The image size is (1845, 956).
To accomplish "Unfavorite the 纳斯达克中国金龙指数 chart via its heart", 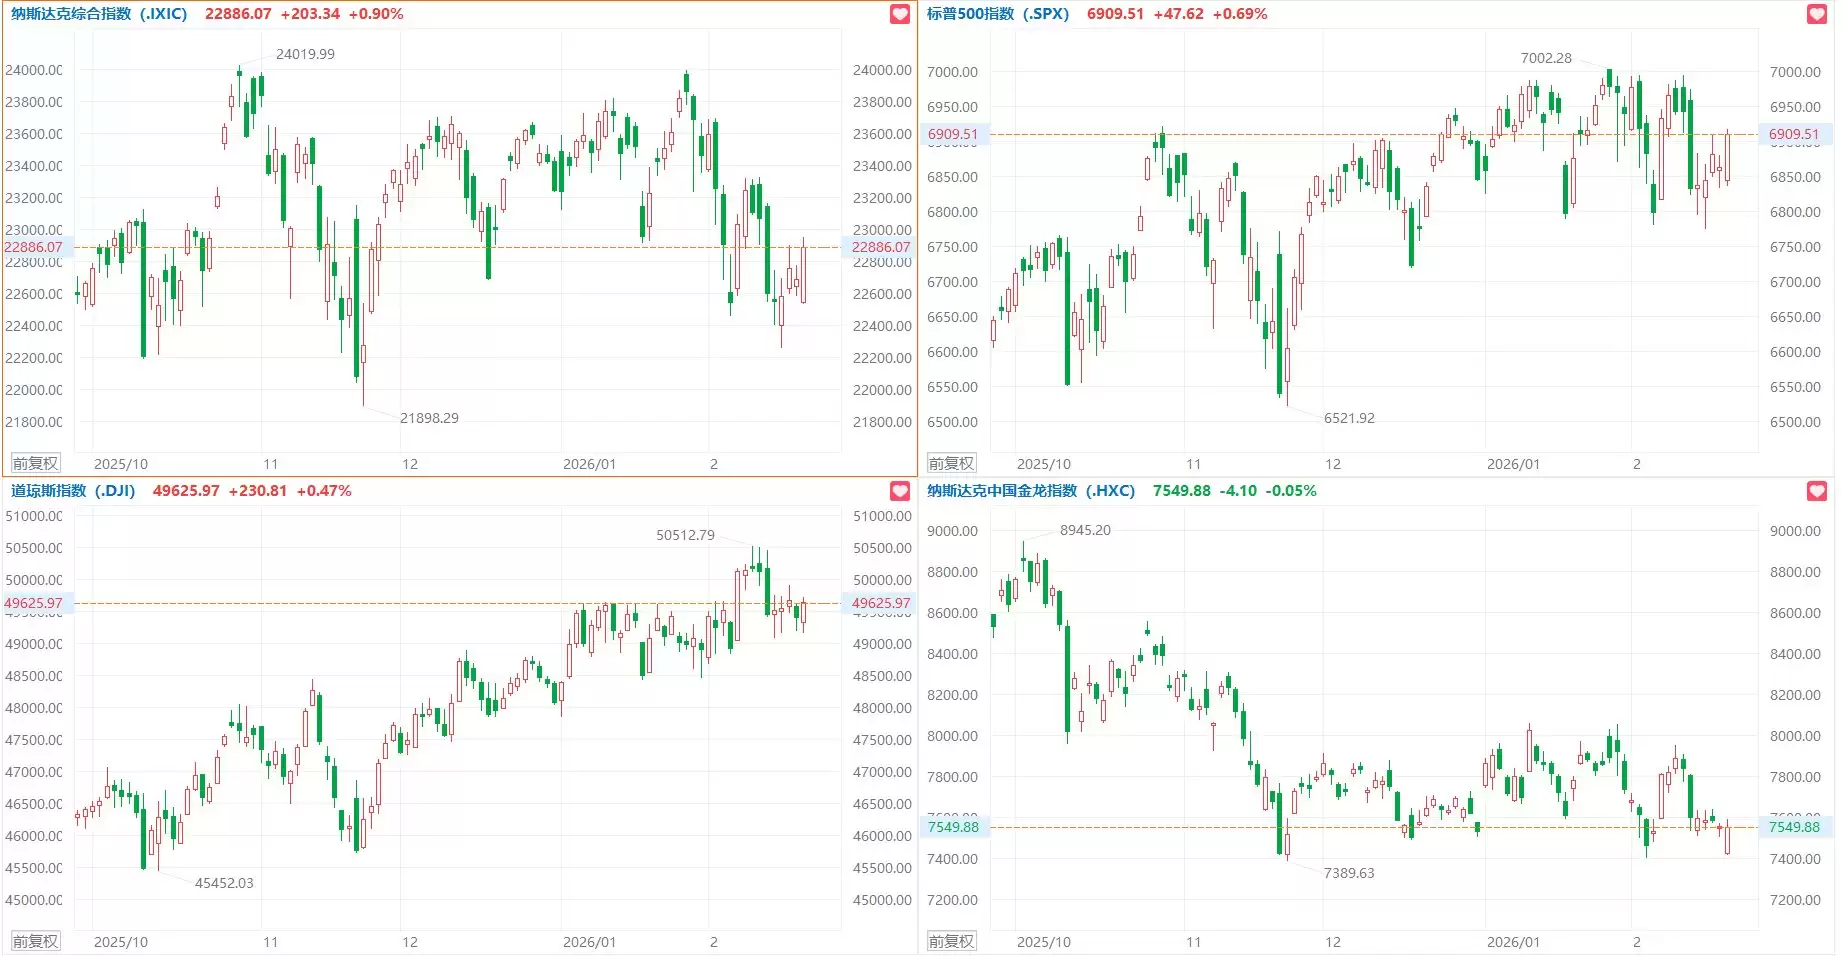I will [1817, 491].
